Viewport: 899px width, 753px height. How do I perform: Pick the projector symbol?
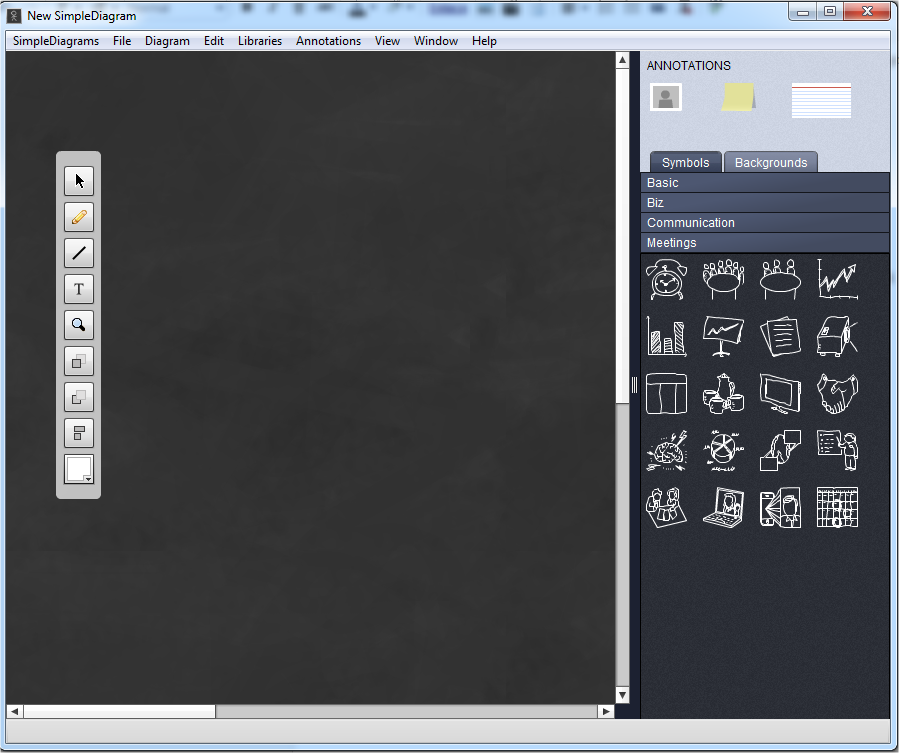click(x=837, y=336)
